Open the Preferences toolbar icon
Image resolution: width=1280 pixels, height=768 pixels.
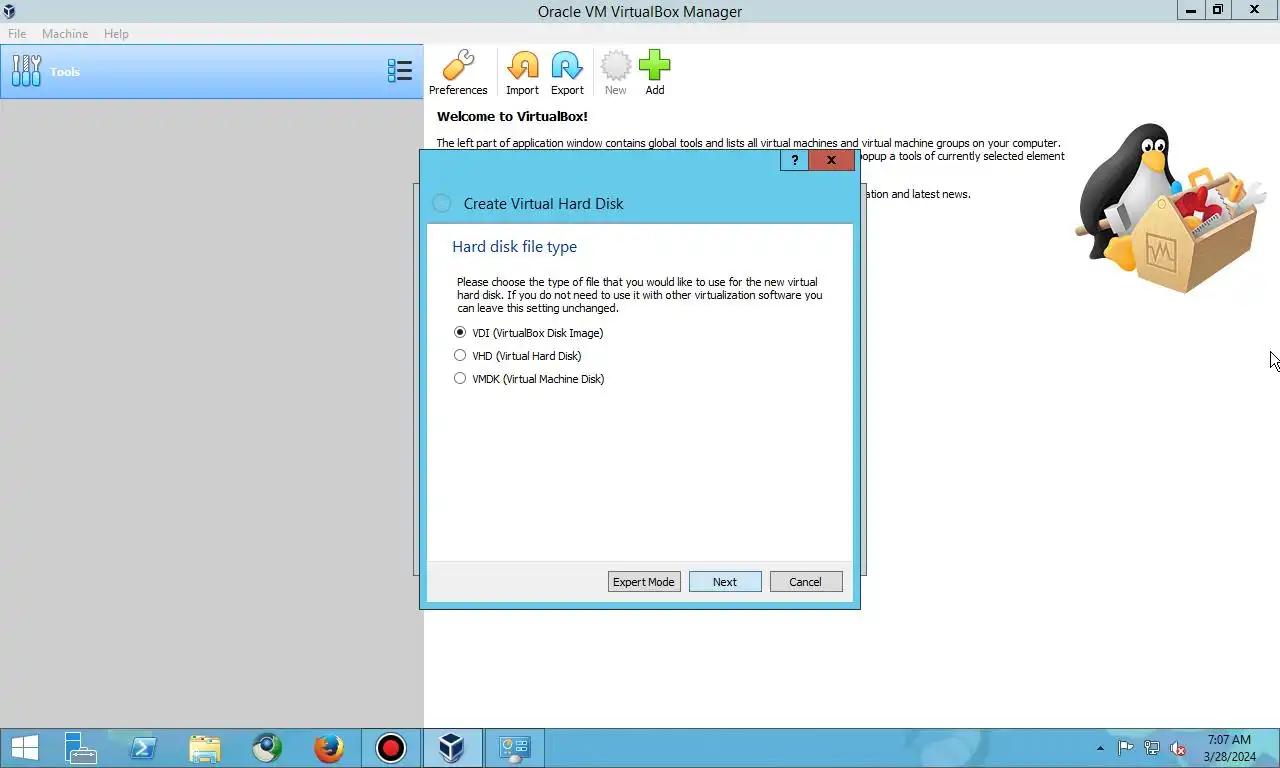coord(458,73)
